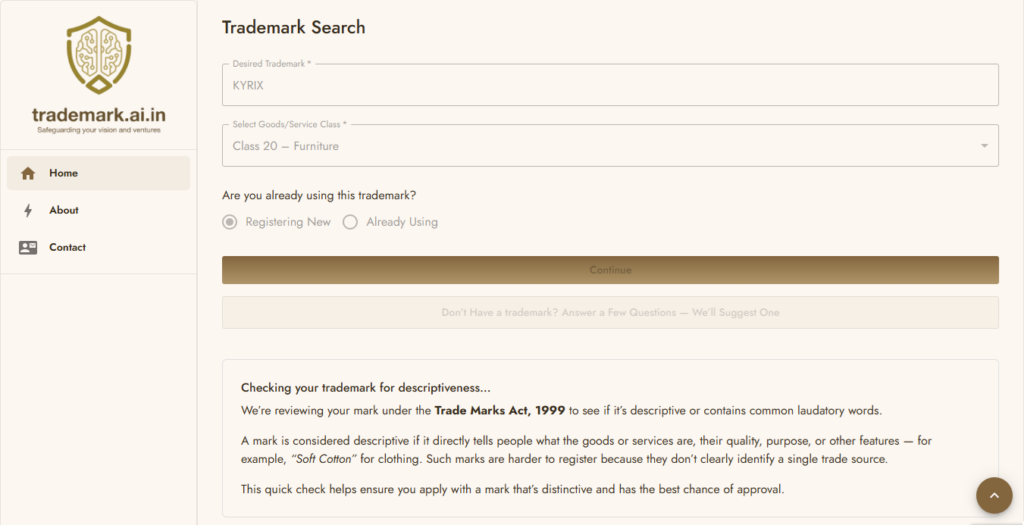Screen dimensions: 1024x525
Task: Click the trademark.ai.in shield brain logo
Action: [x=99, y=56]
